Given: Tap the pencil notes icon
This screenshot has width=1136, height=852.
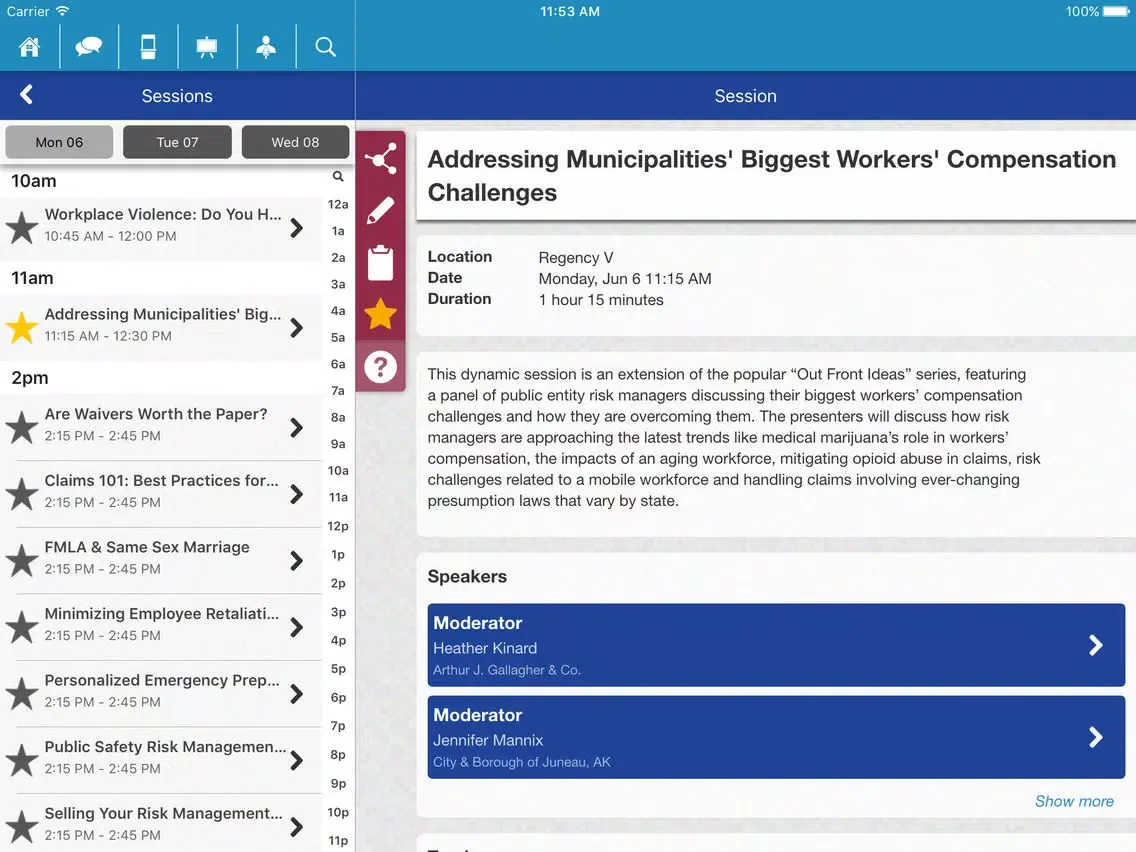Looking at the screenshot, I should 380,210.
